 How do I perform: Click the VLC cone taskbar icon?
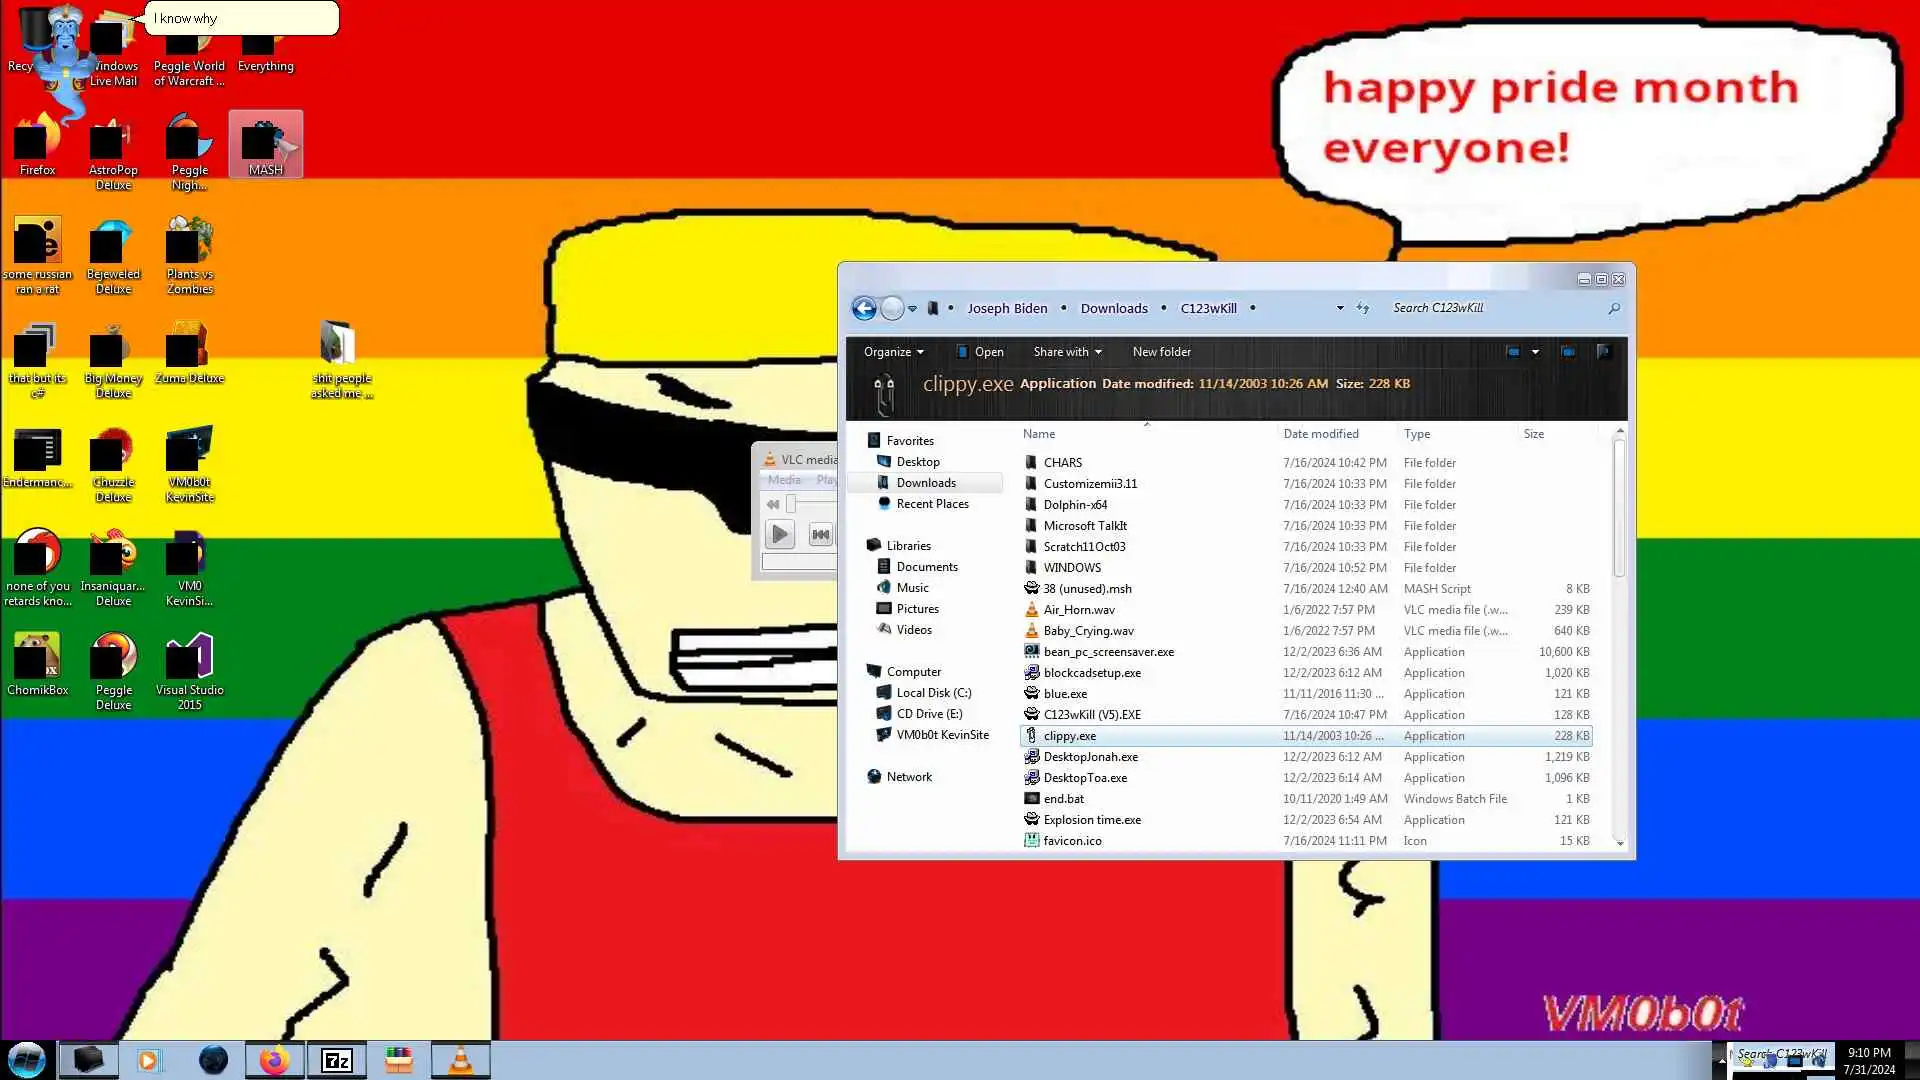(x=460, y=1060)
